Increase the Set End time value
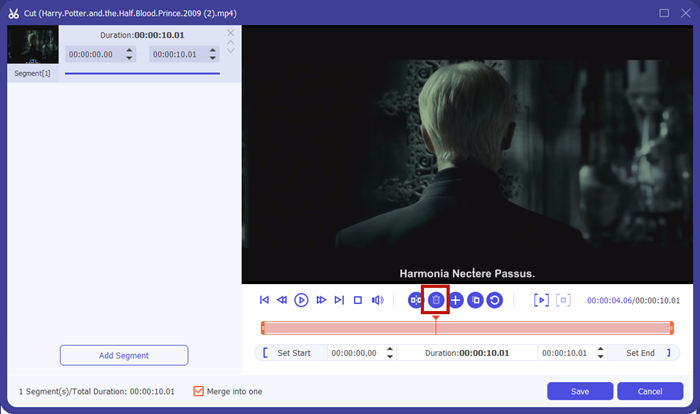The height and width of the screenshot is (414, 700). (x=600, y=349)
